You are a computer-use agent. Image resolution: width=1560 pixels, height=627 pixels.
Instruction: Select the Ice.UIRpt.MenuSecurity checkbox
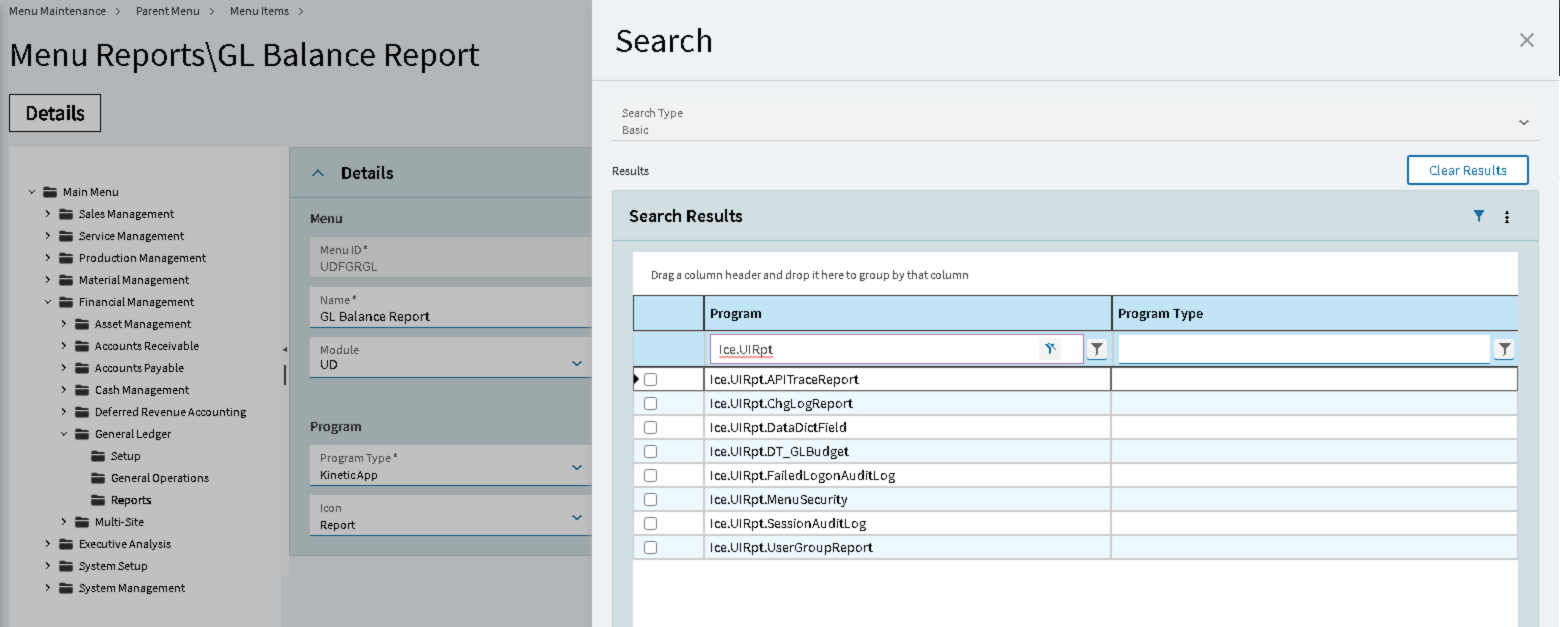click(651, 500)
